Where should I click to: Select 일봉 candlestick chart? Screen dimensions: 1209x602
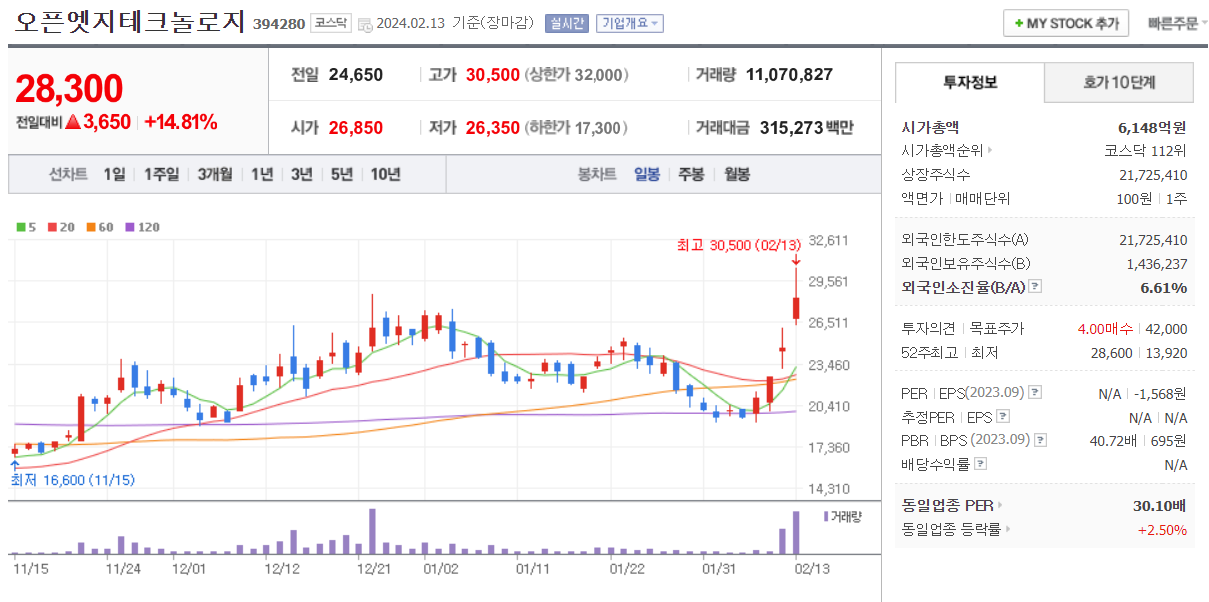[647, 174]
